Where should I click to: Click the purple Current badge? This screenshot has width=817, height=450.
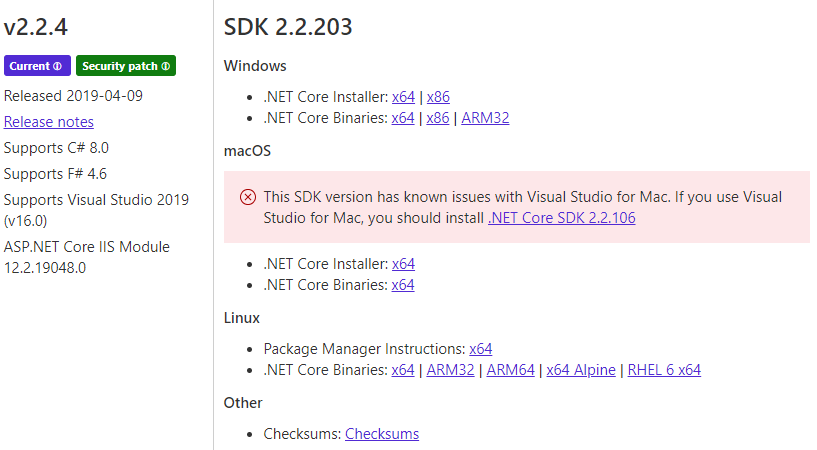[30, 66]
